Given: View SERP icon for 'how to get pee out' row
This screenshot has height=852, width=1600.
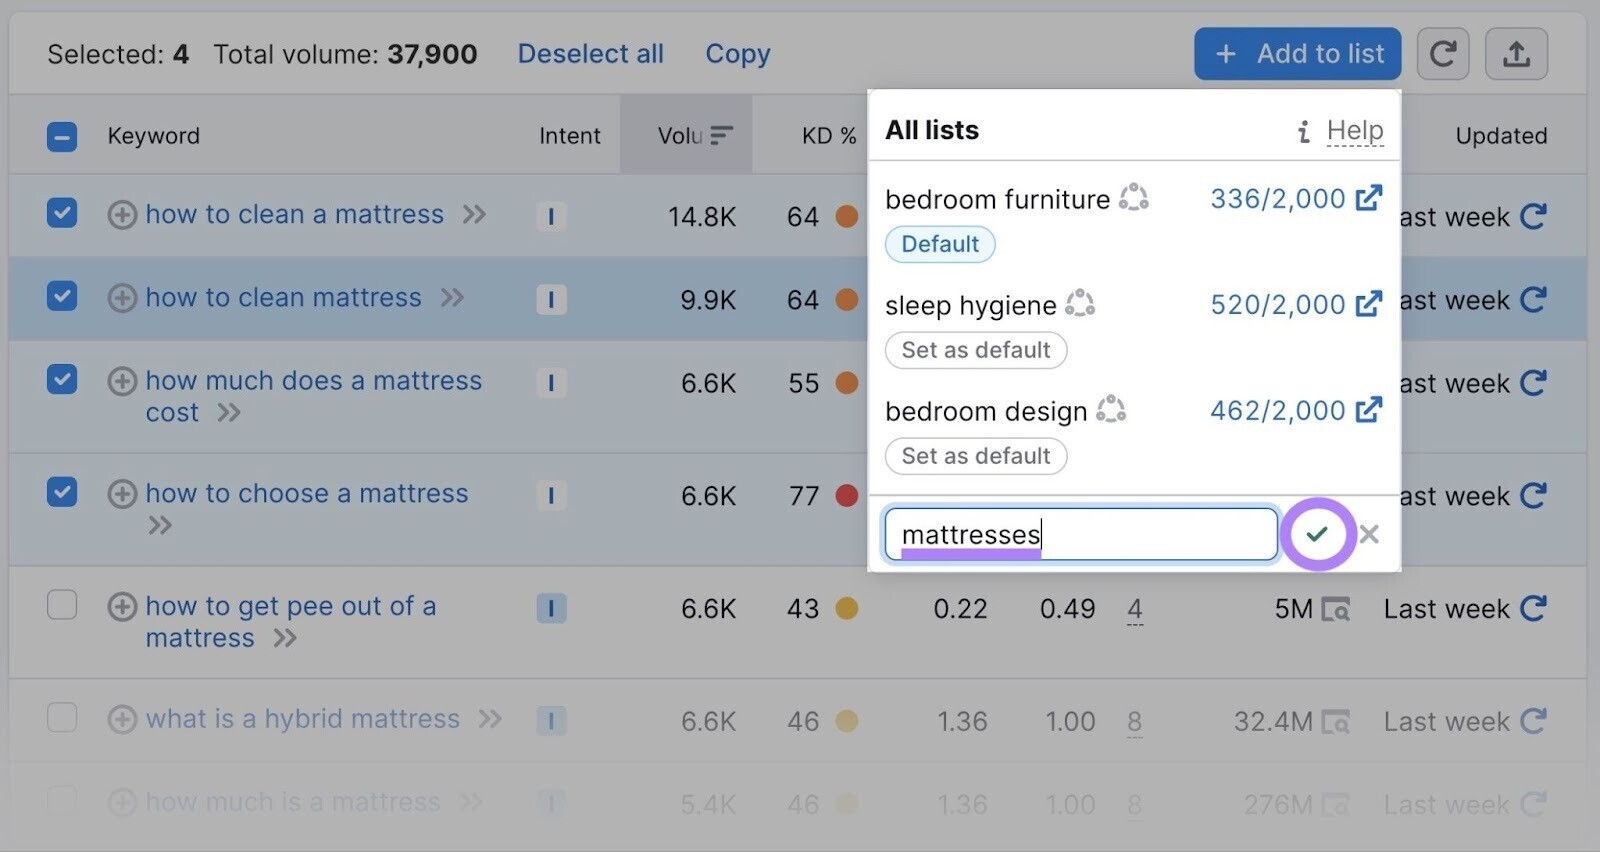Looking at the screenshot, I should pyautogui.click(x=1335, y=608).
